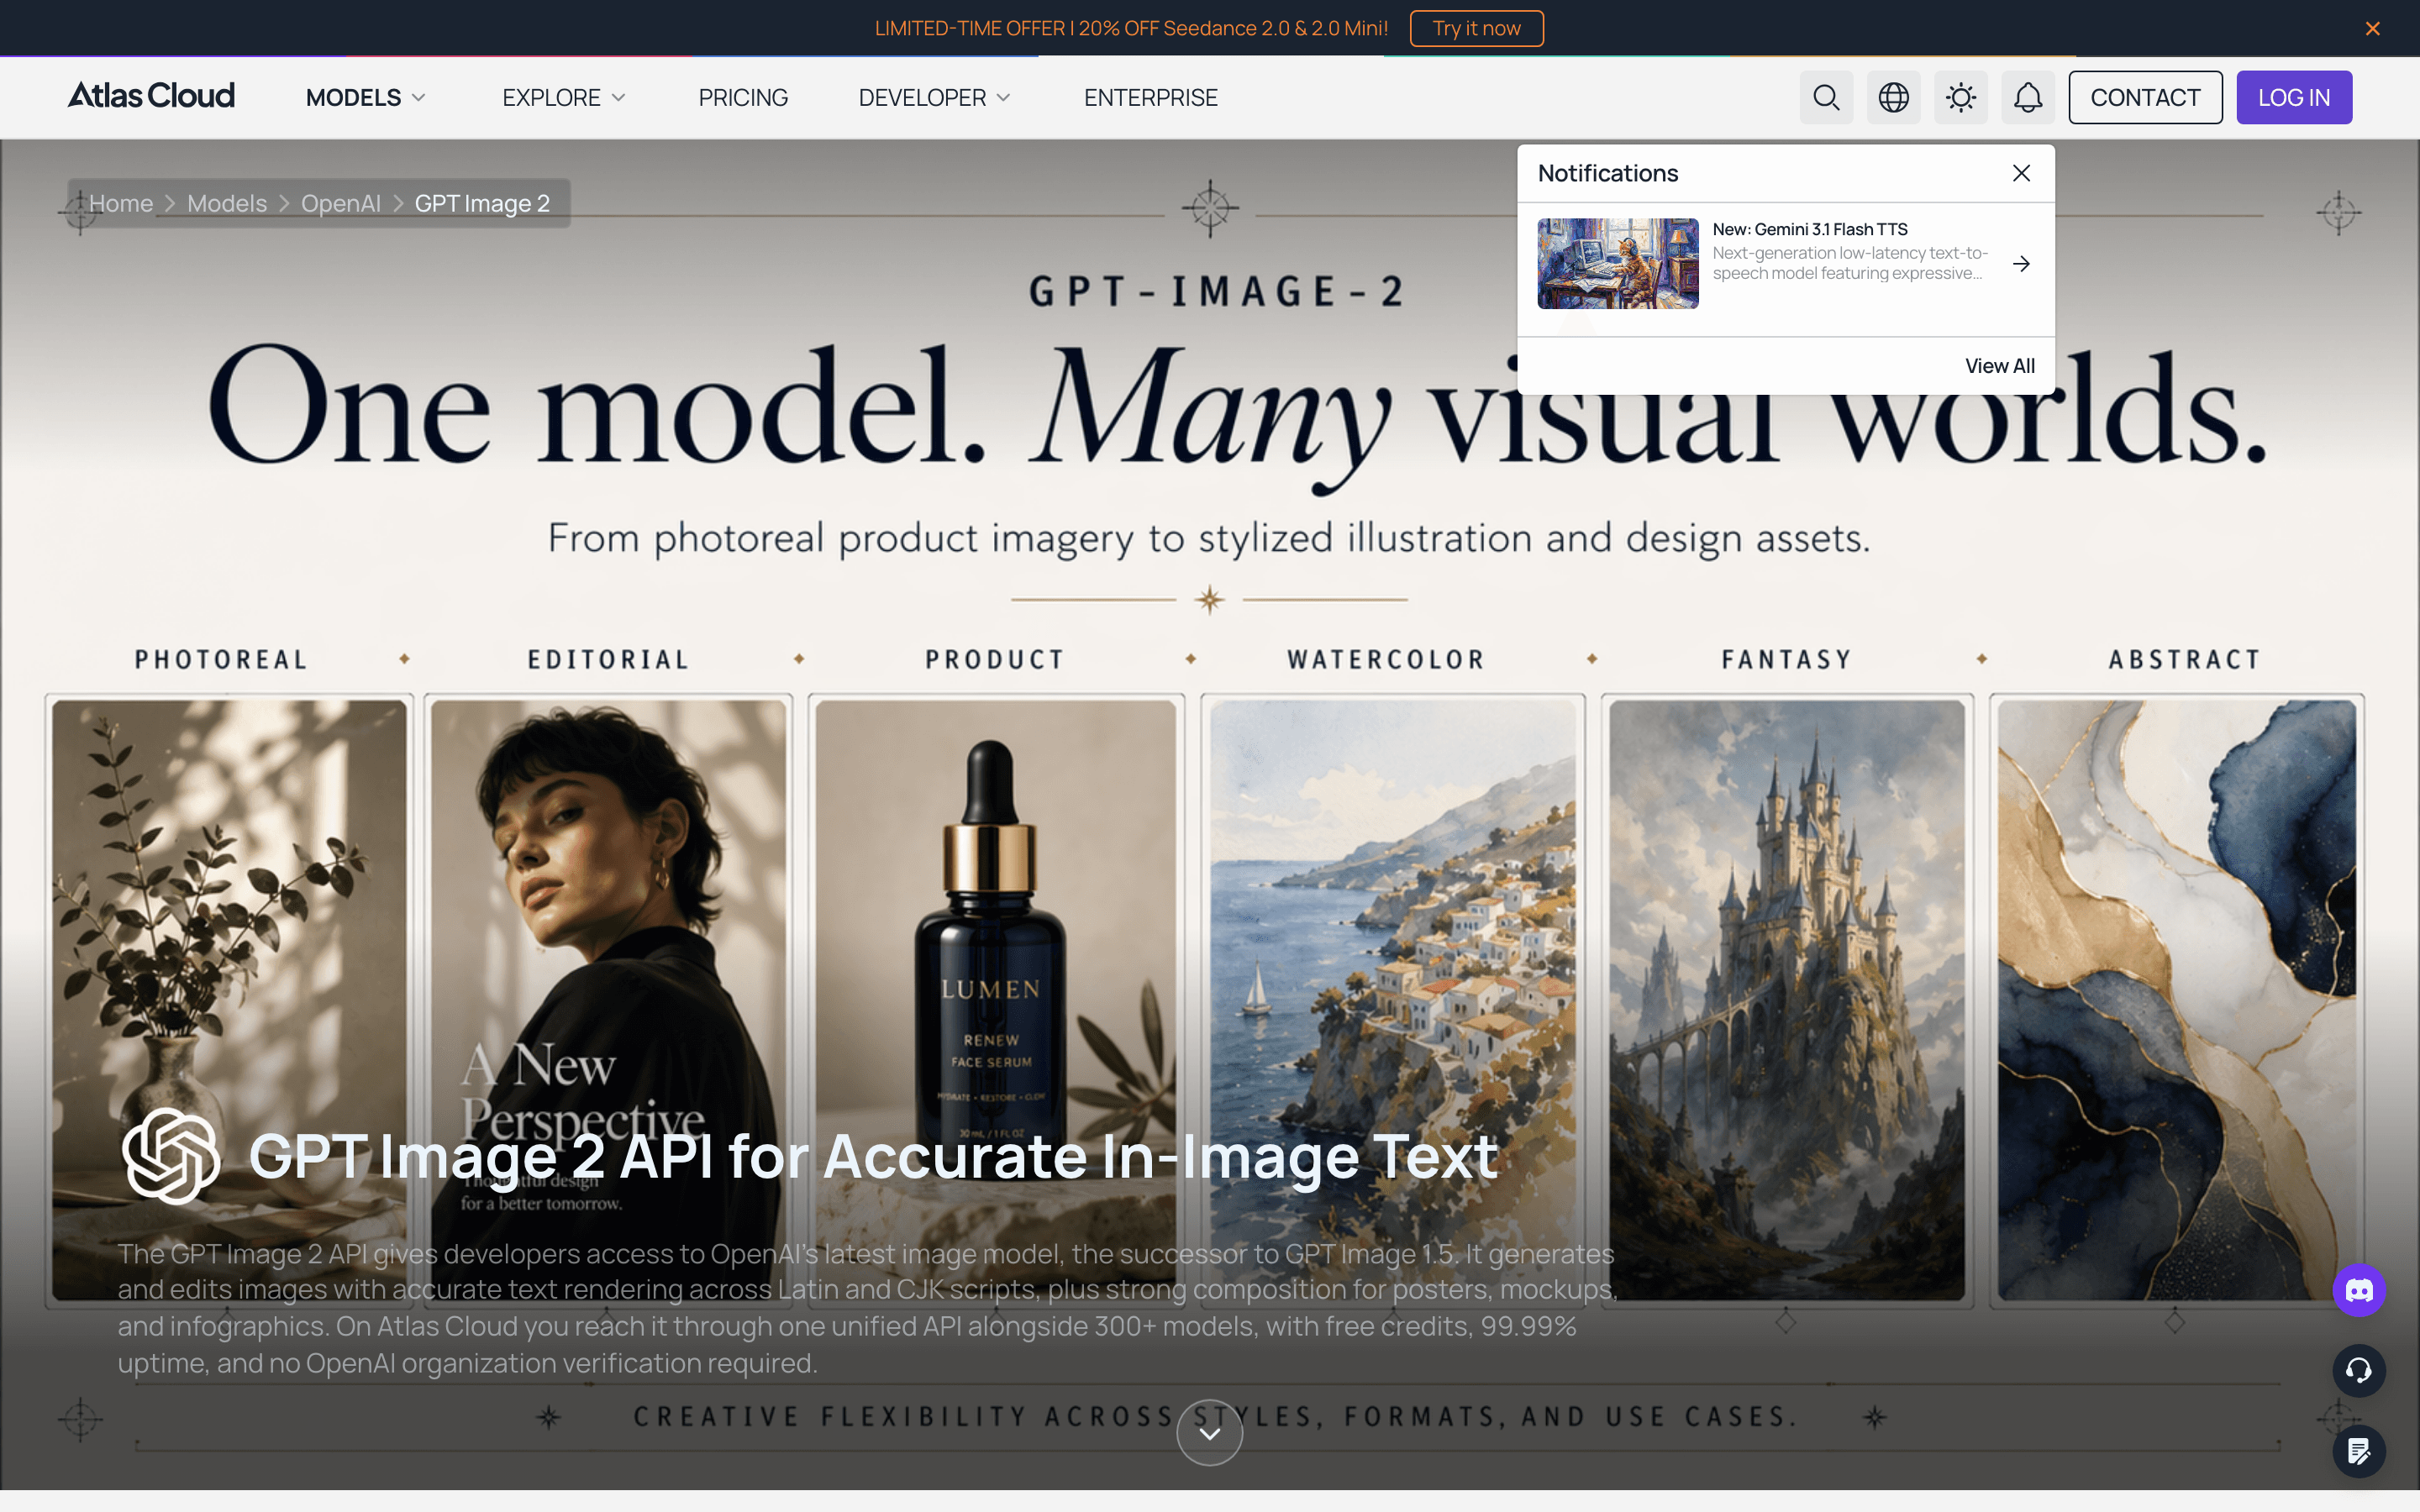Open arrow on Gemini 3.1 Flash TTS notification
The height and width of the screenshot is (1512, 2420).
pos(2021,264)
